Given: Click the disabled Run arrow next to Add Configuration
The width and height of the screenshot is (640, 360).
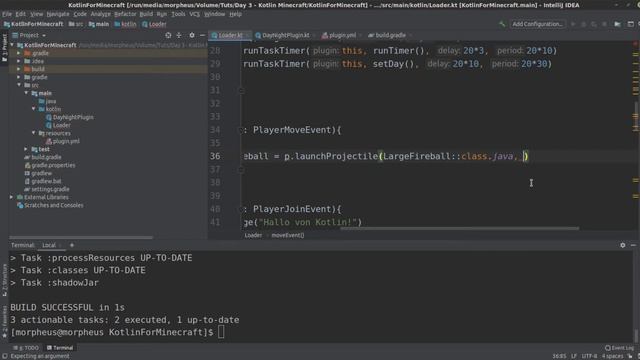Looking at the screenshot, I should click(573, 24).
